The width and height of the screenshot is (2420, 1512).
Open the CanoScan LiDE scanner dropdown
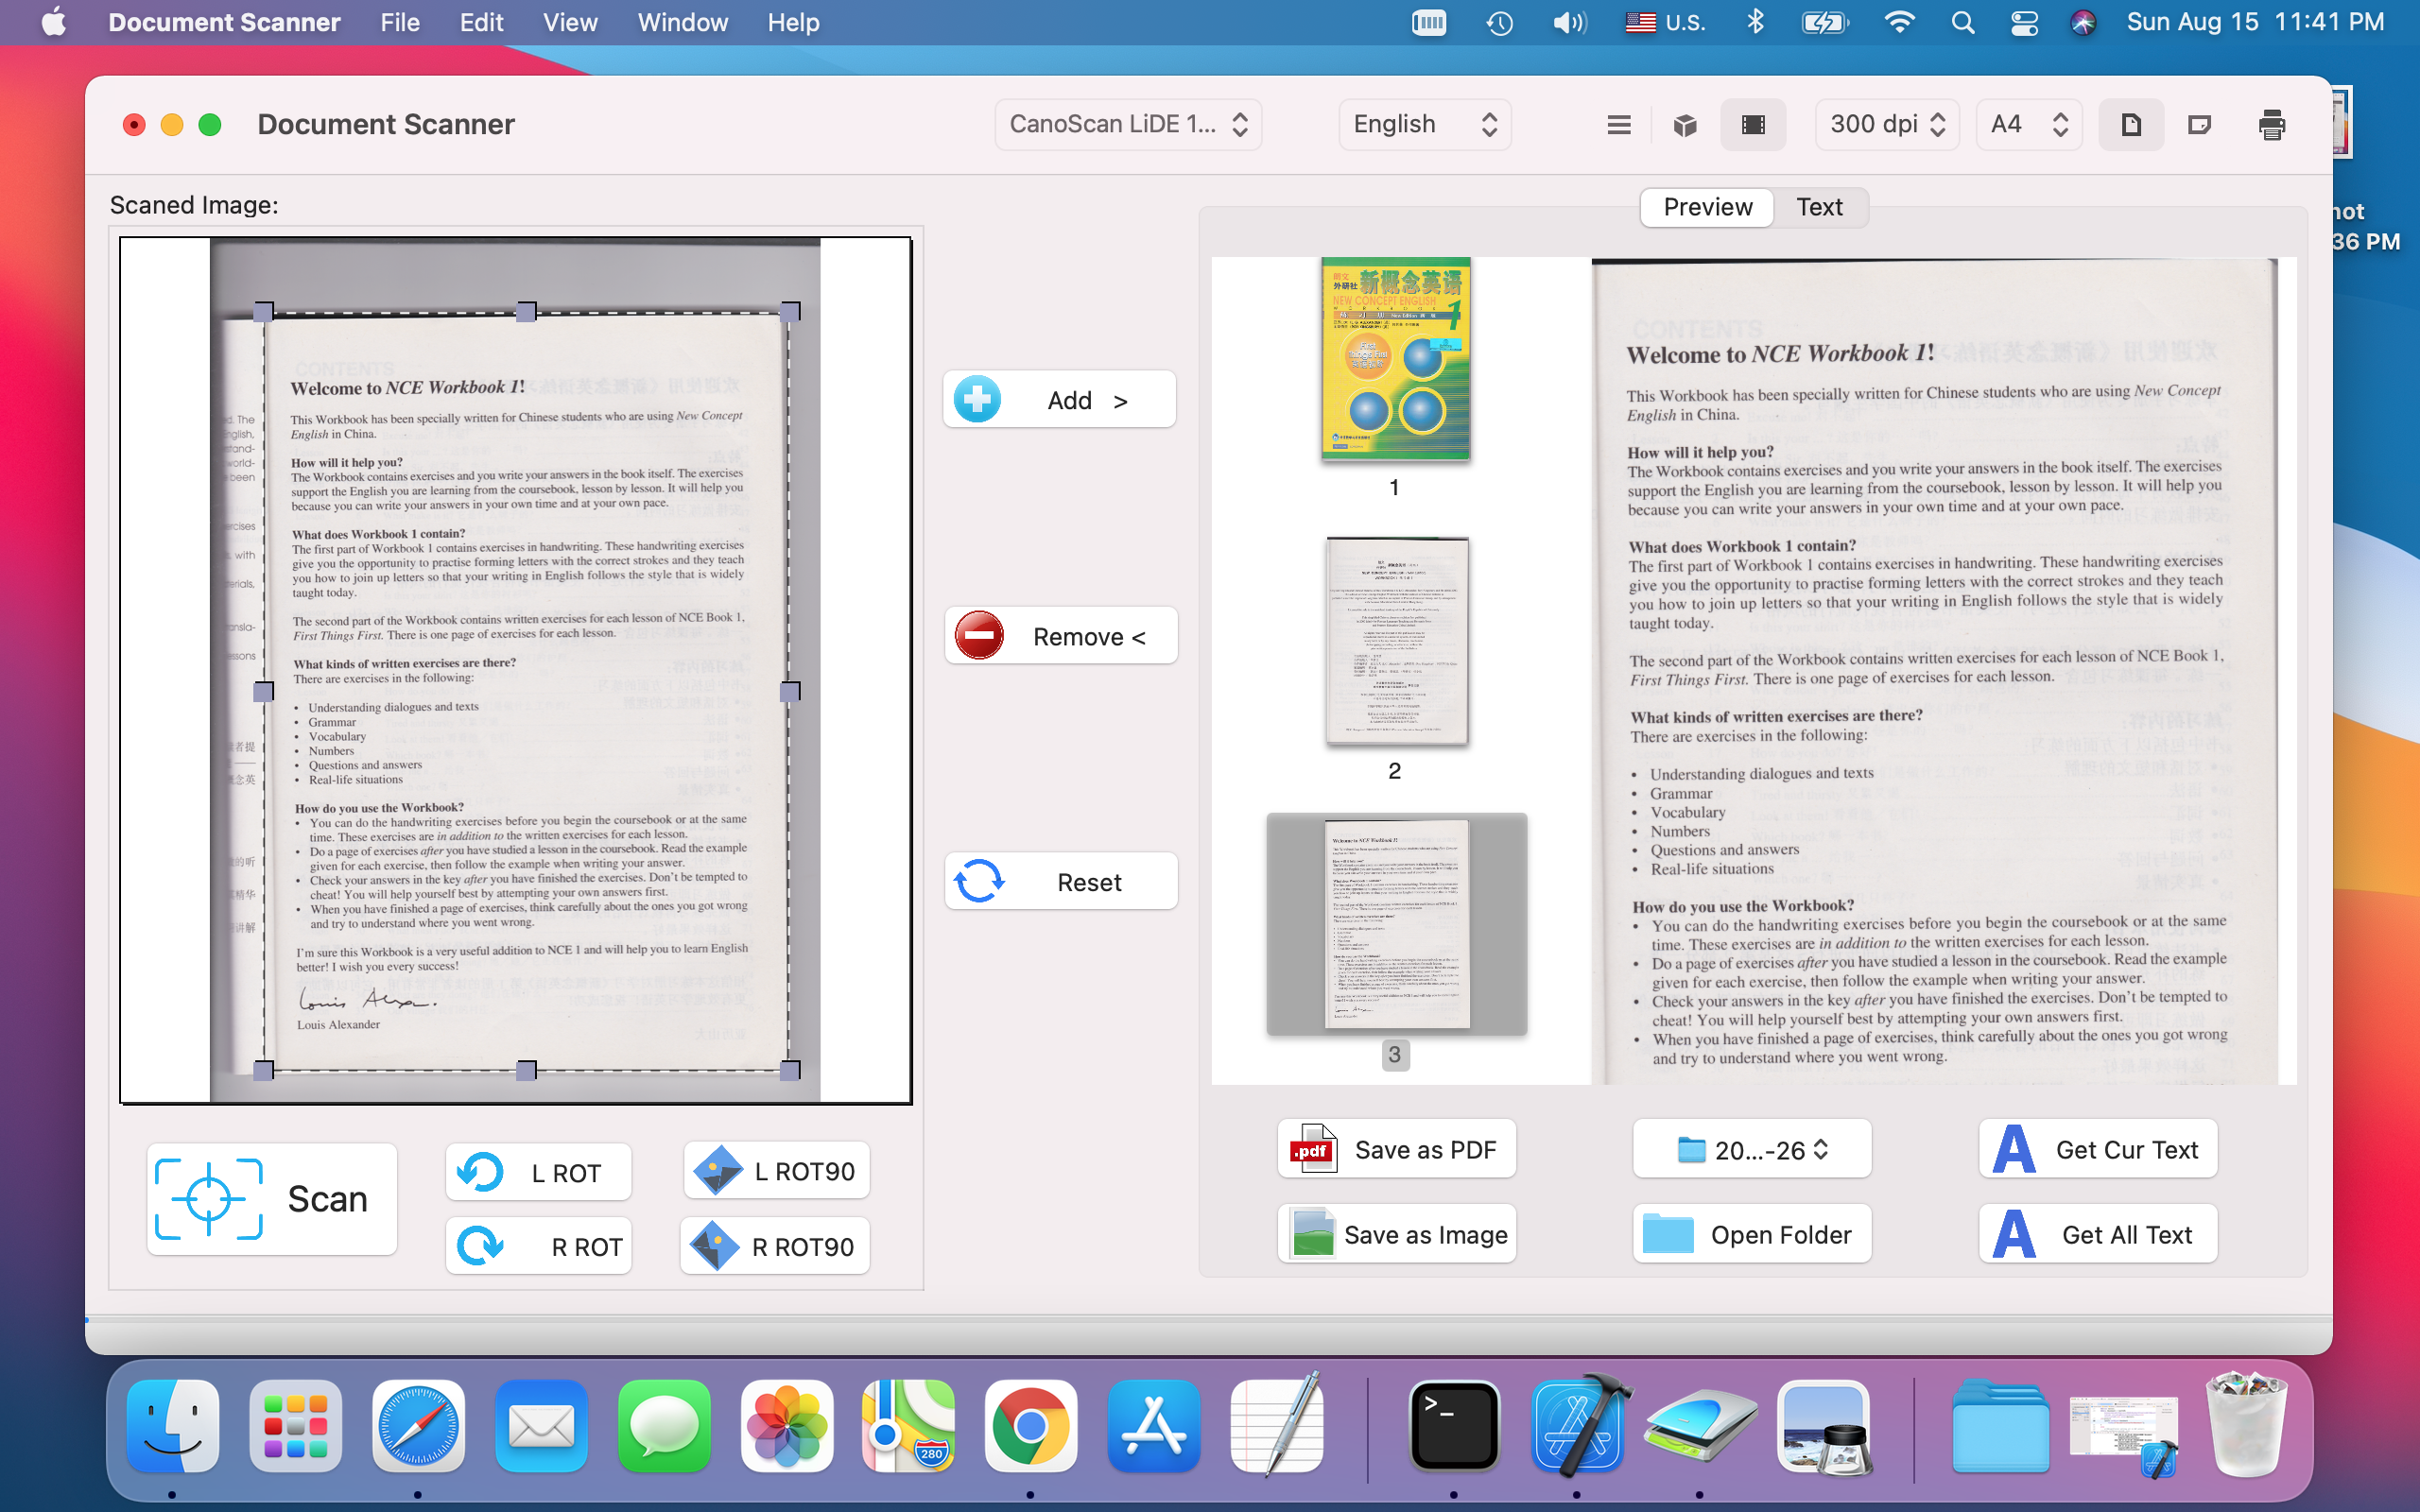[1127, 124]
